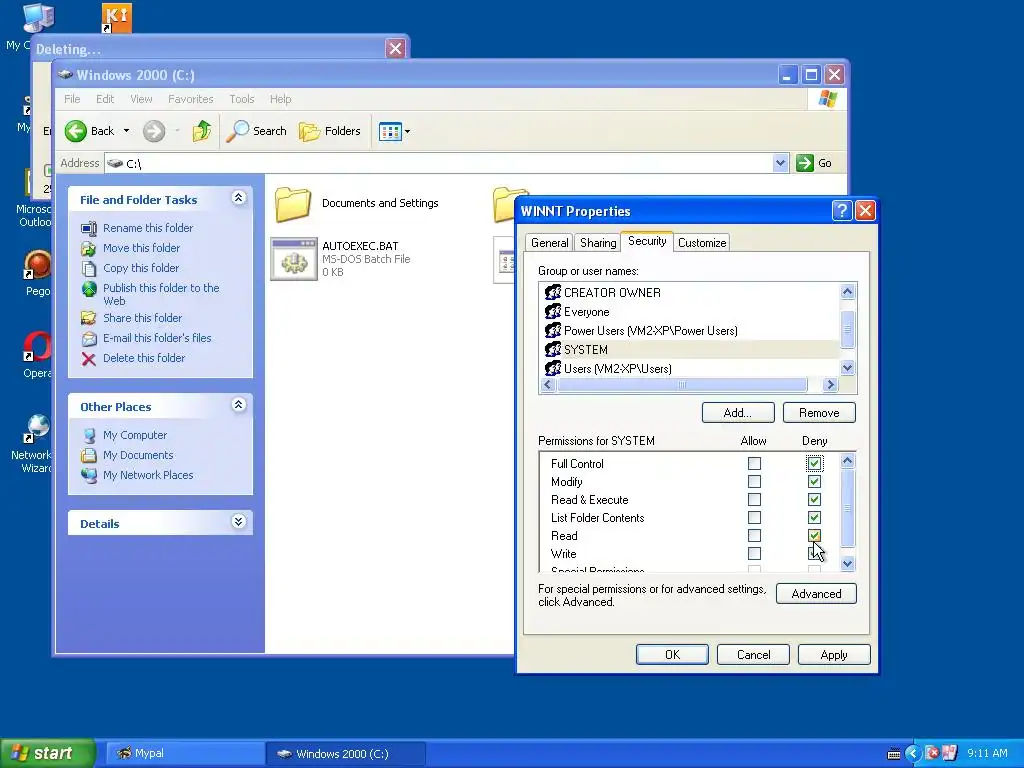Uncheck Deny for List Folder Contents

tap(814, 518)
